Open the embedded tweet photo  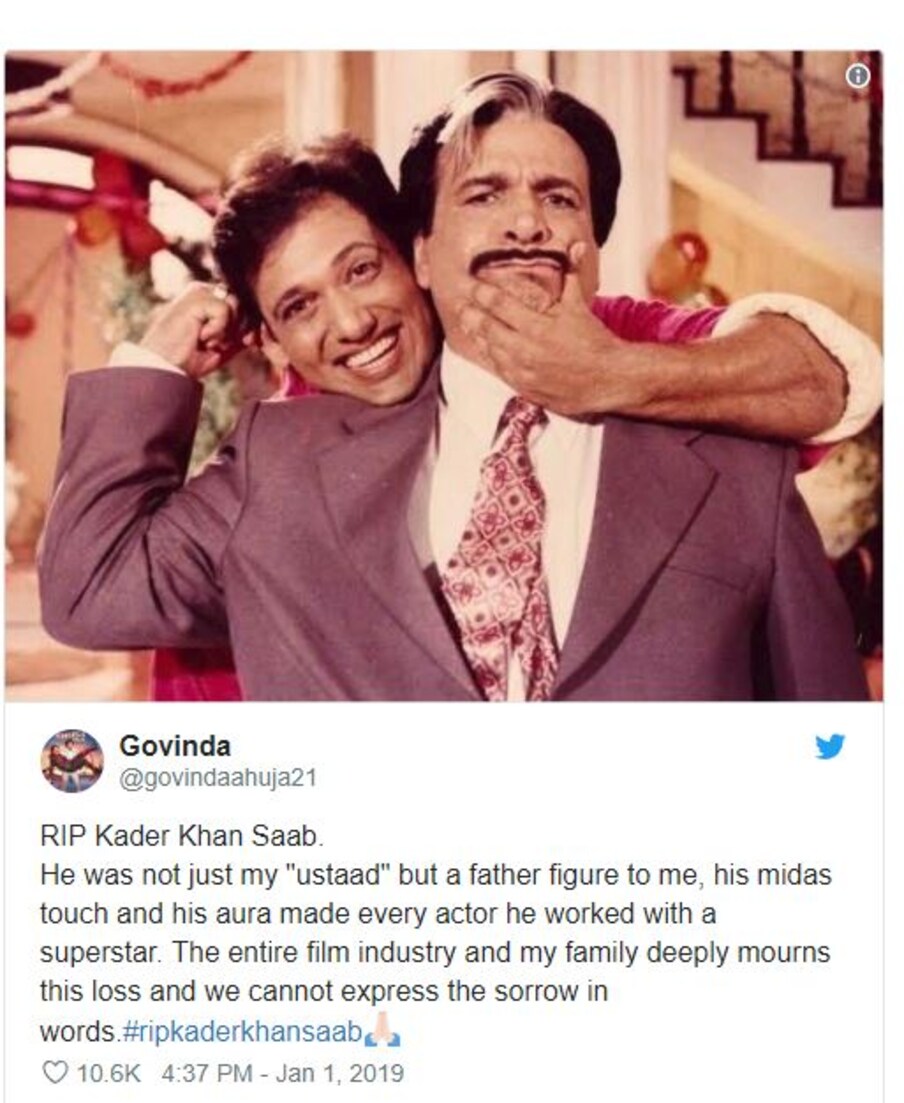tap(444, 376)
